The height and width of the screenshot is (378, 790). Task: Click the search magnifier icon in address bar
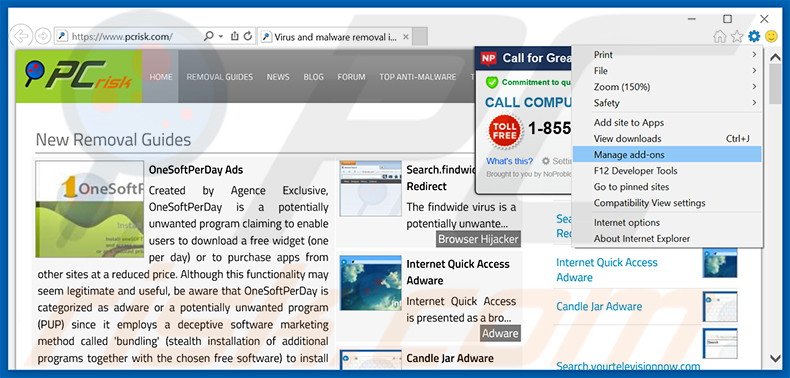(209, 36)
